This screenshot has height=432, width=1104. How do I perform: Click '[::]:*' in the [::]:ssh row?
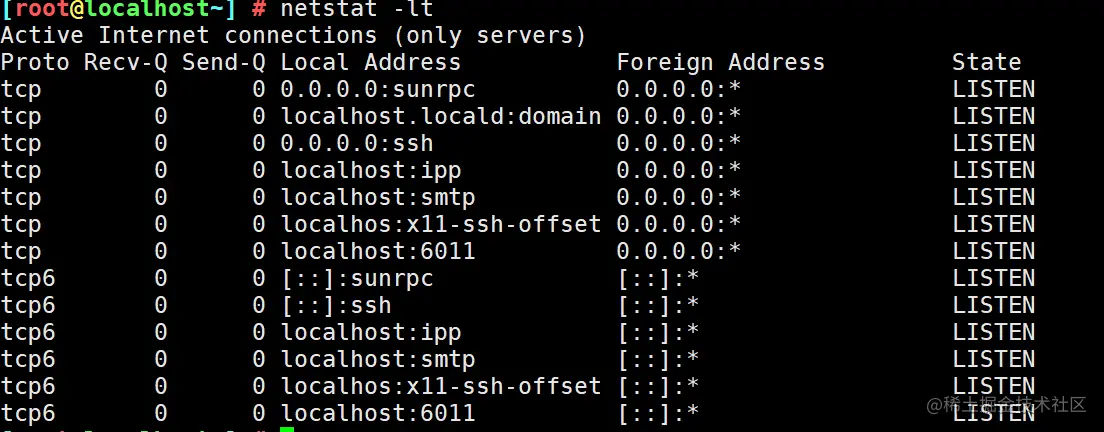658,305
